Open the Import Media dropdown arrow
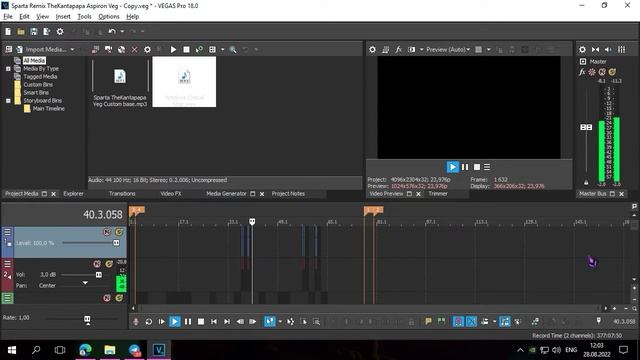This screenshot has width=640, height=360. 72,49
